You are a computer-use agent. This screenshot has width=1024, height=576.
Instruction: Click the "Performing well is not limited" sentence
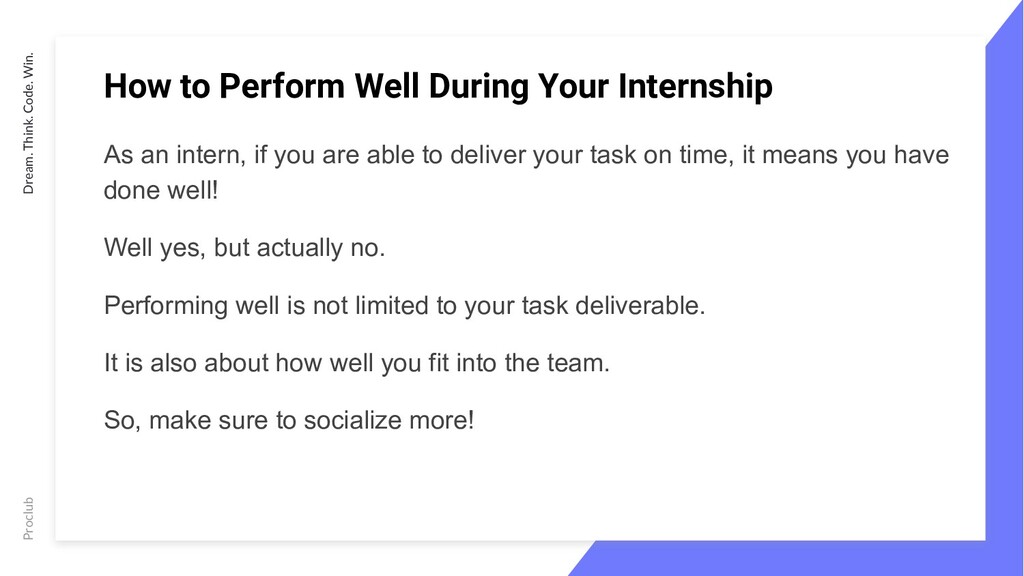[x=404, y=306]
